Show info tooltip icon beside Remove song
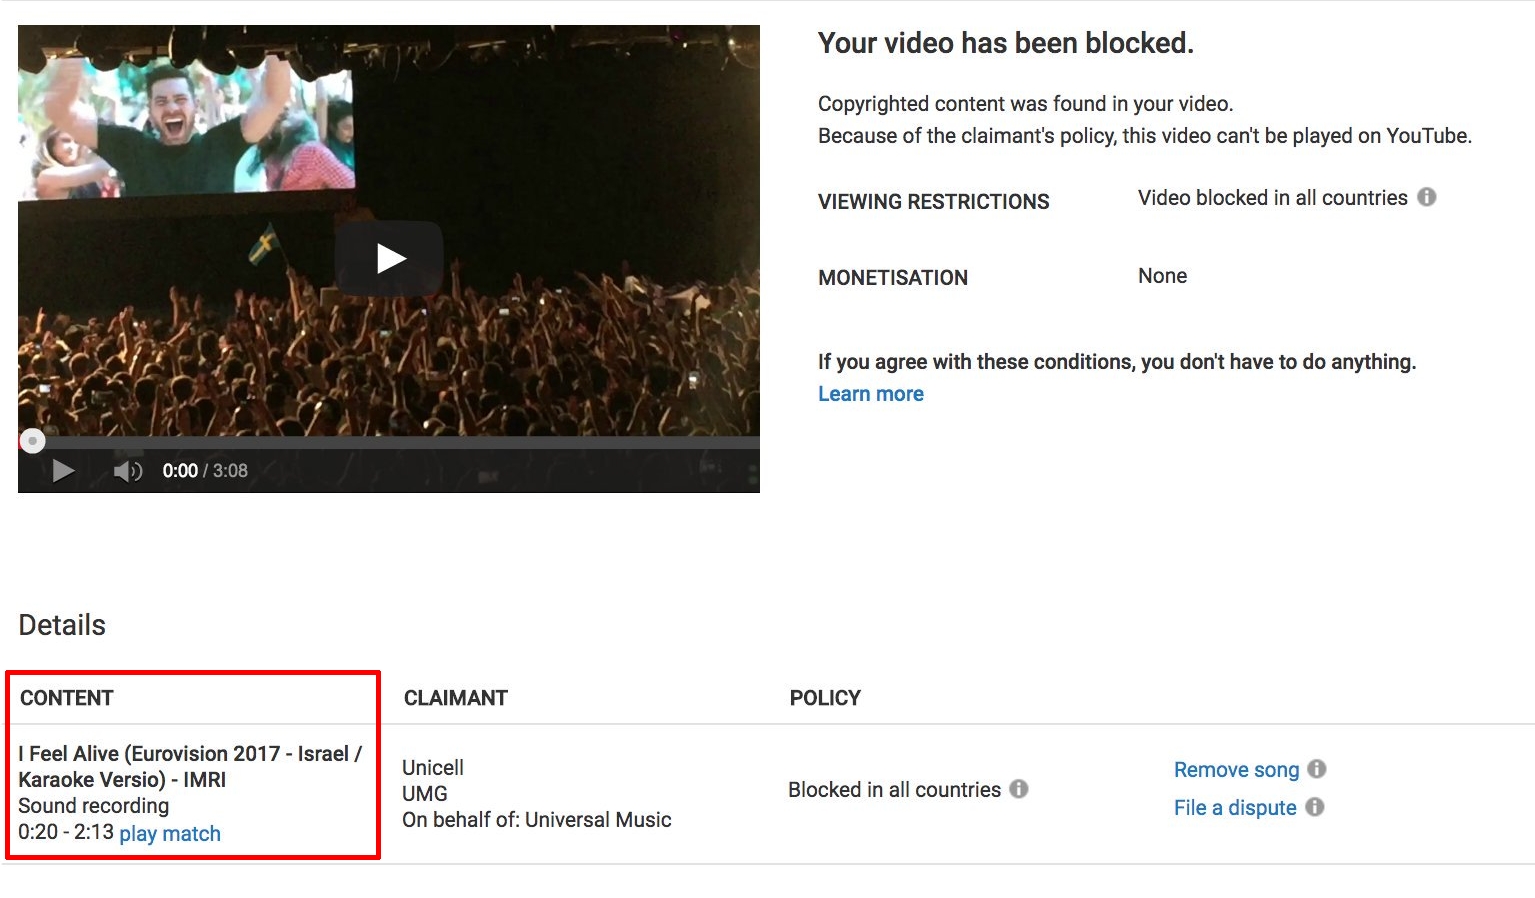 click(x=1317, y=769)
